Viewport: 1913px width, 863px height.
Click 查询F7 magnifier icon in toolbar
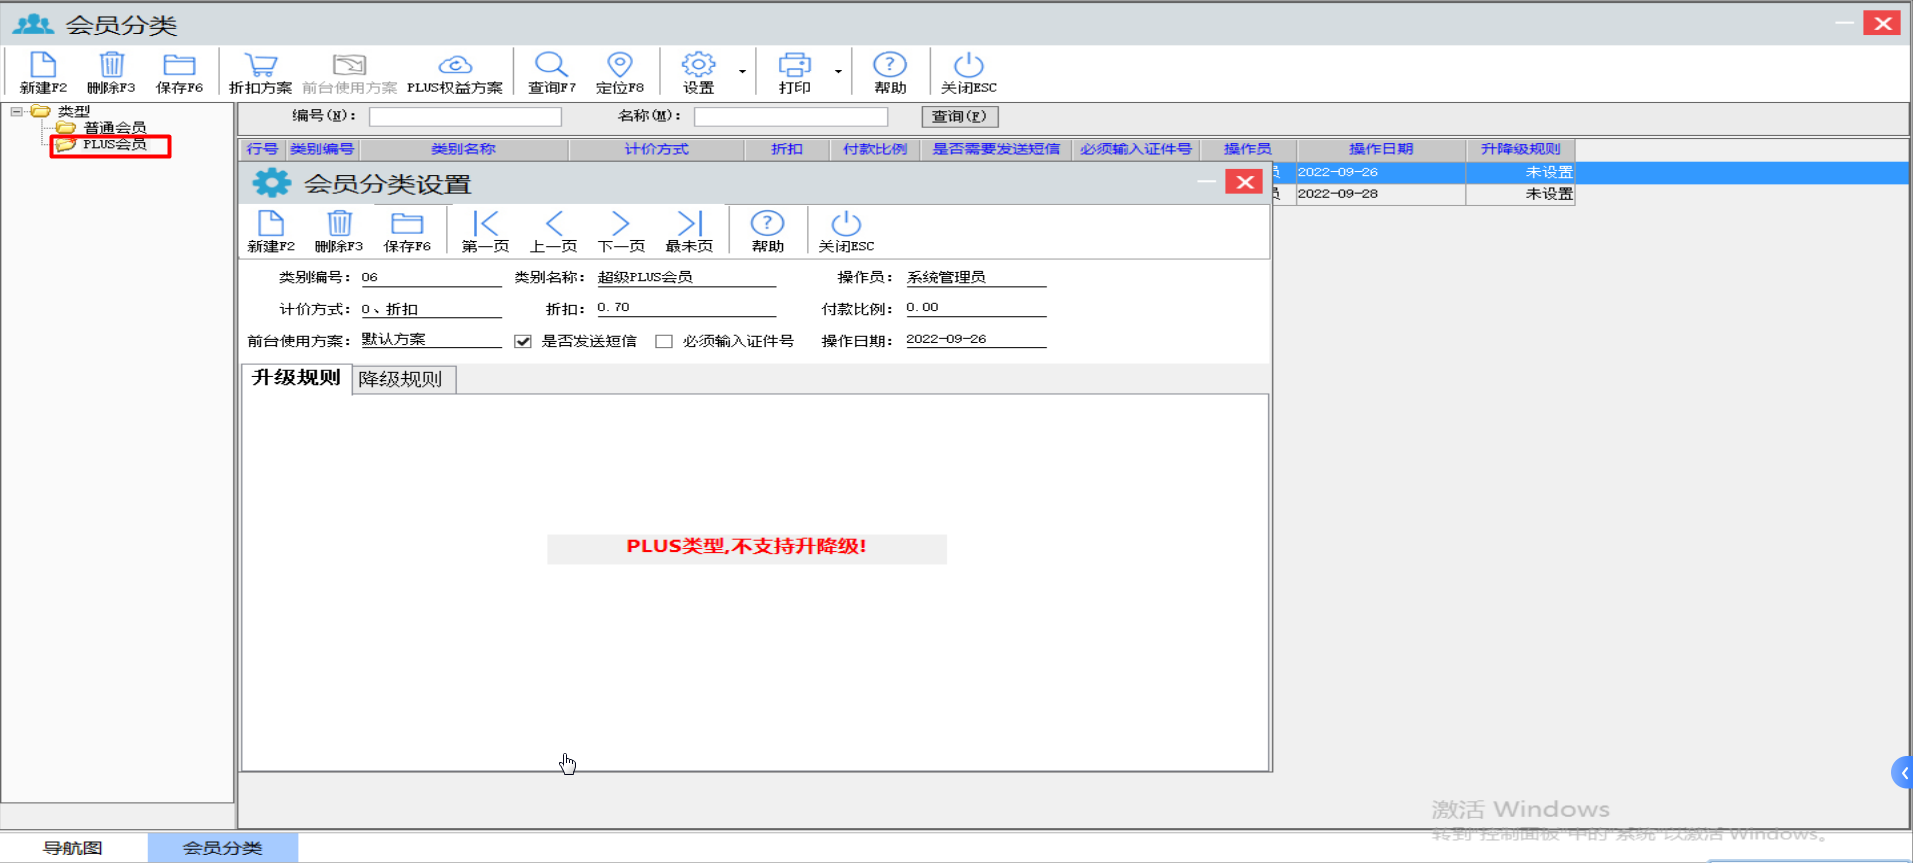click(x=551, y=66)
